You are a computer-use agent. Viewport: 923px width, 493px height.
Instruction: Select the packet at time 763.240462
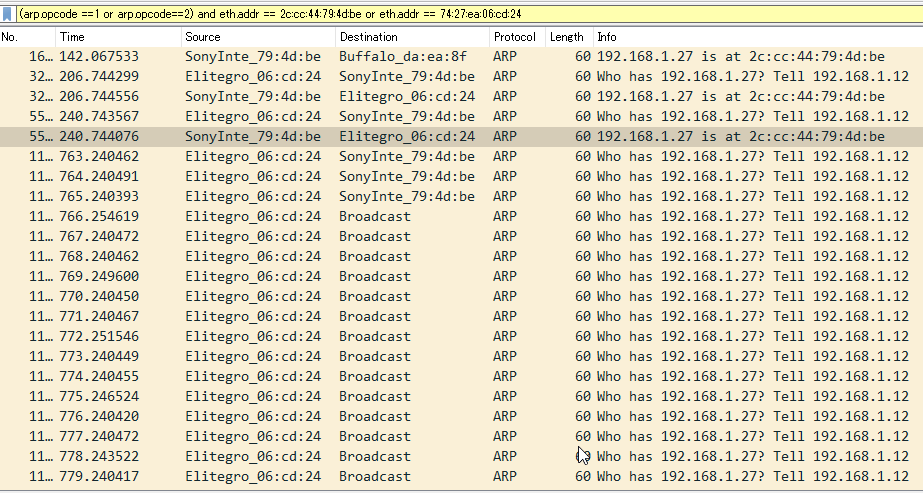point(462,156)
